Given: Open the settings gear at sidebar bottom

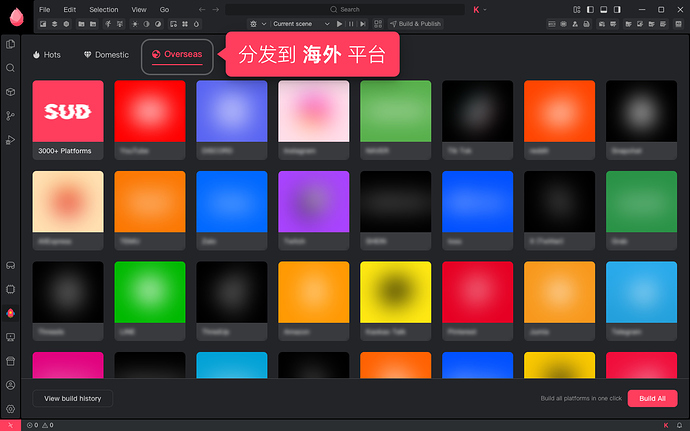Looking at the screenshot, I should point(11,409).
